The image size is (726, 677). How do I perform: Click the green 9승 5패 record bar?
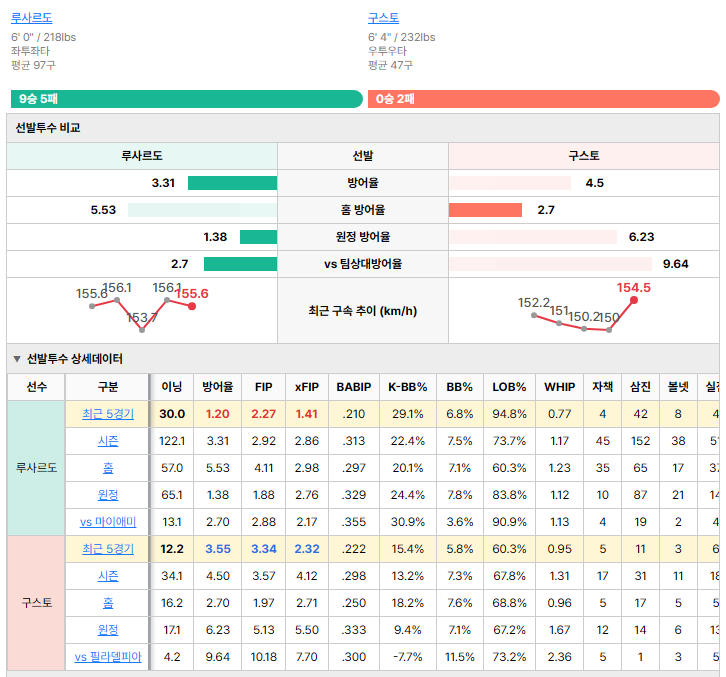187,99
